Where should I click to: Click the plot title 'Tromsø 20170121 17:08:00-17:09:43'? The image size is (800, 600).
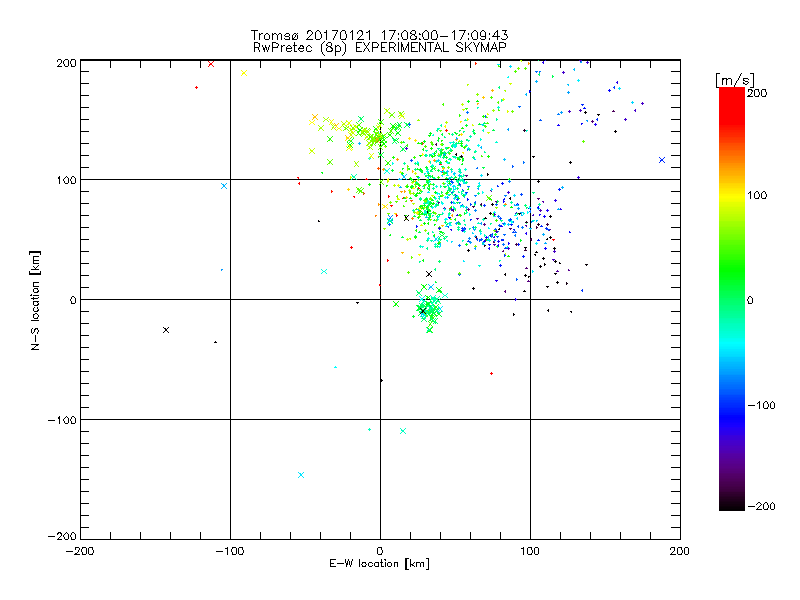(x=379, y=35)
